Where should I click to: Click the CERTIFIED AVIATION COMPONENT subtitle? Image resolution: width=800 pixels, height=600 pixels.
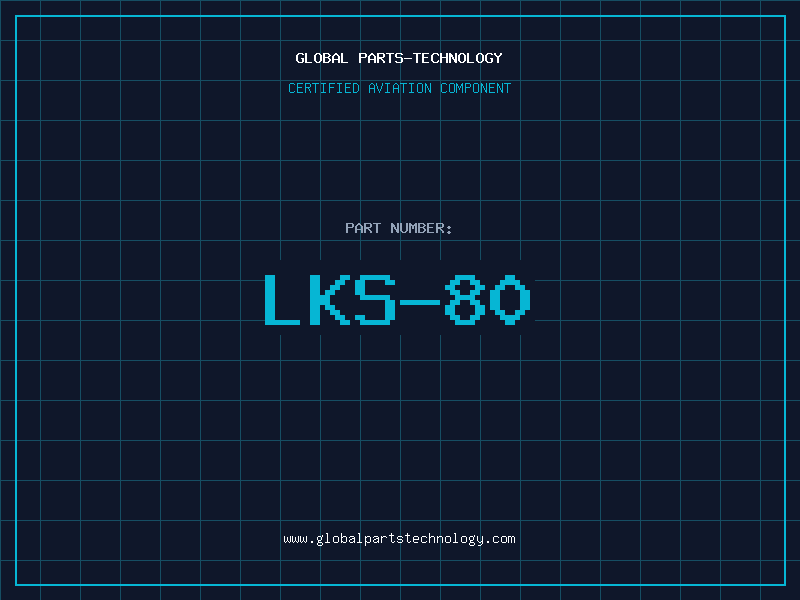click(399, 88)
